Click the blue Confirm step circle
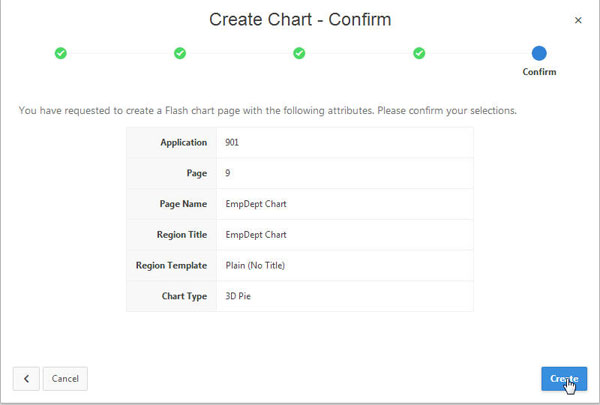 click(539, 53)
